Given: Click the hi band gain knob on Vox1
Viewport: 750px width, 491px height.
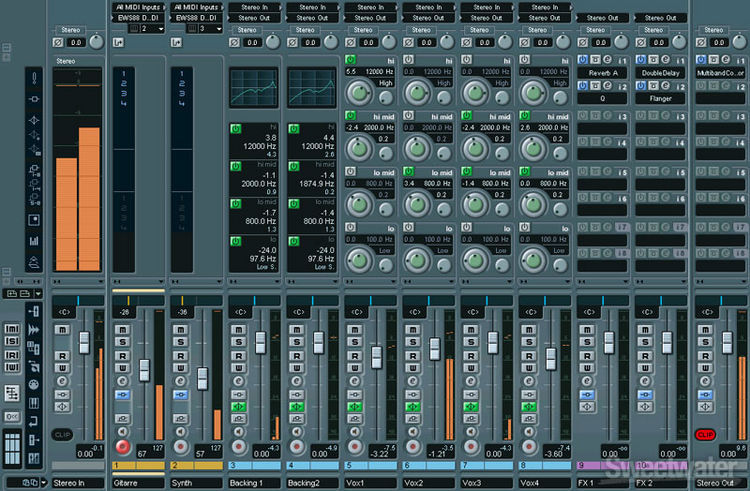Looking at the screenshot, I should [x=359, y=92].
